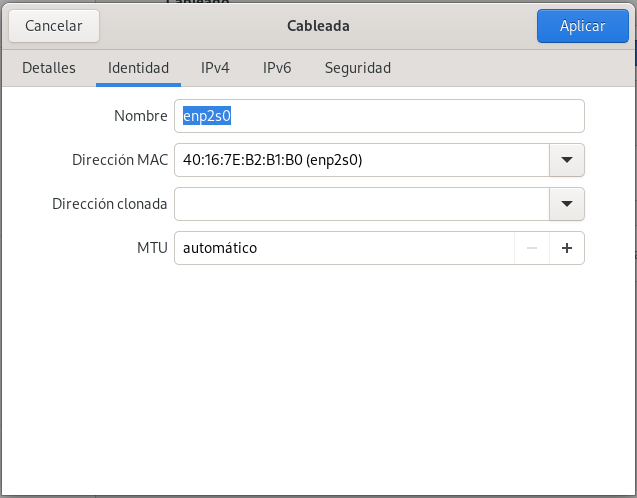Click the Nombre field containing enp2s0
Image resolution: width=637 pixels, height=498 pixels.
[378, 116]
